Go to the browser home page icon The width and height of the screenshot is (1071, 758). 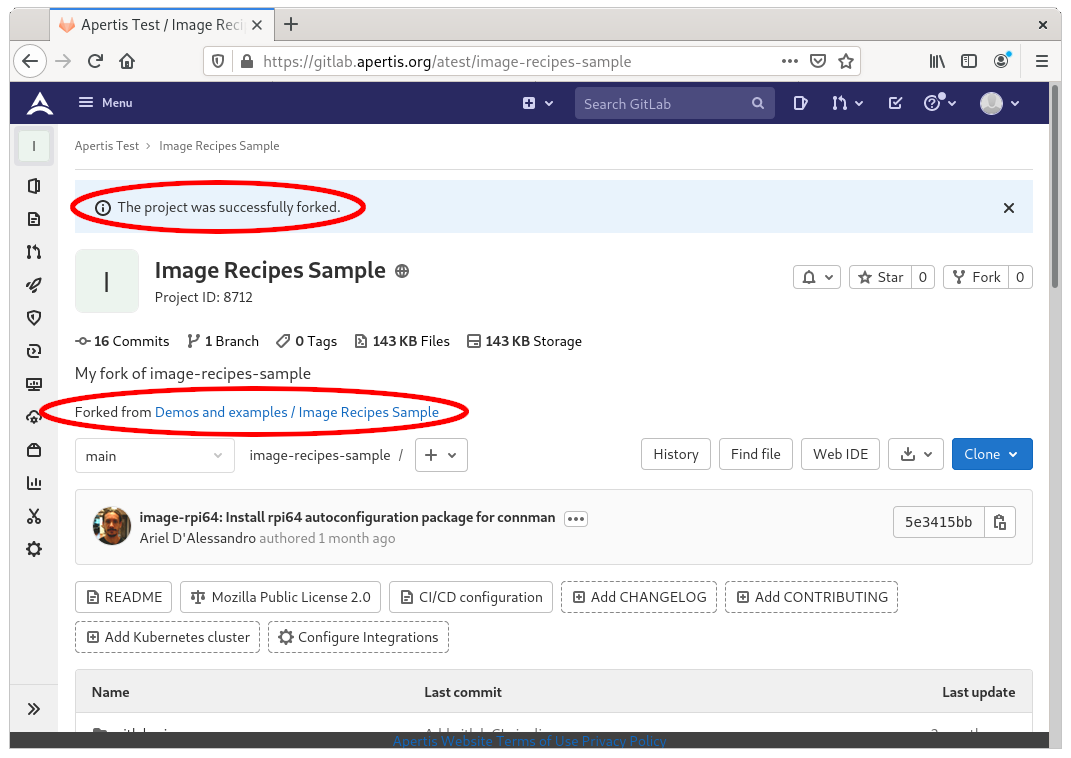[127, 61]
